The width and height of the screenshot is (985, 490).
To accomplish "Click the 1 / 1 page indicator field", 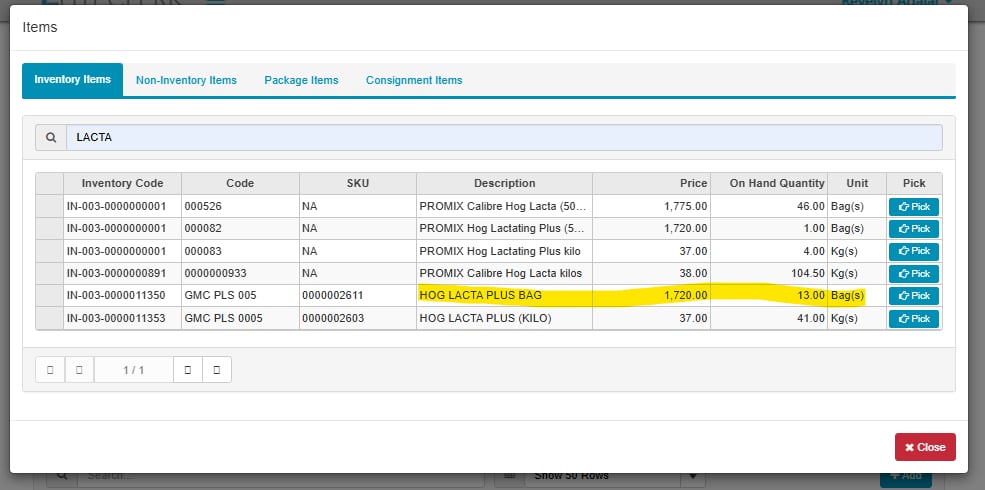I will [x=134, y=370].
